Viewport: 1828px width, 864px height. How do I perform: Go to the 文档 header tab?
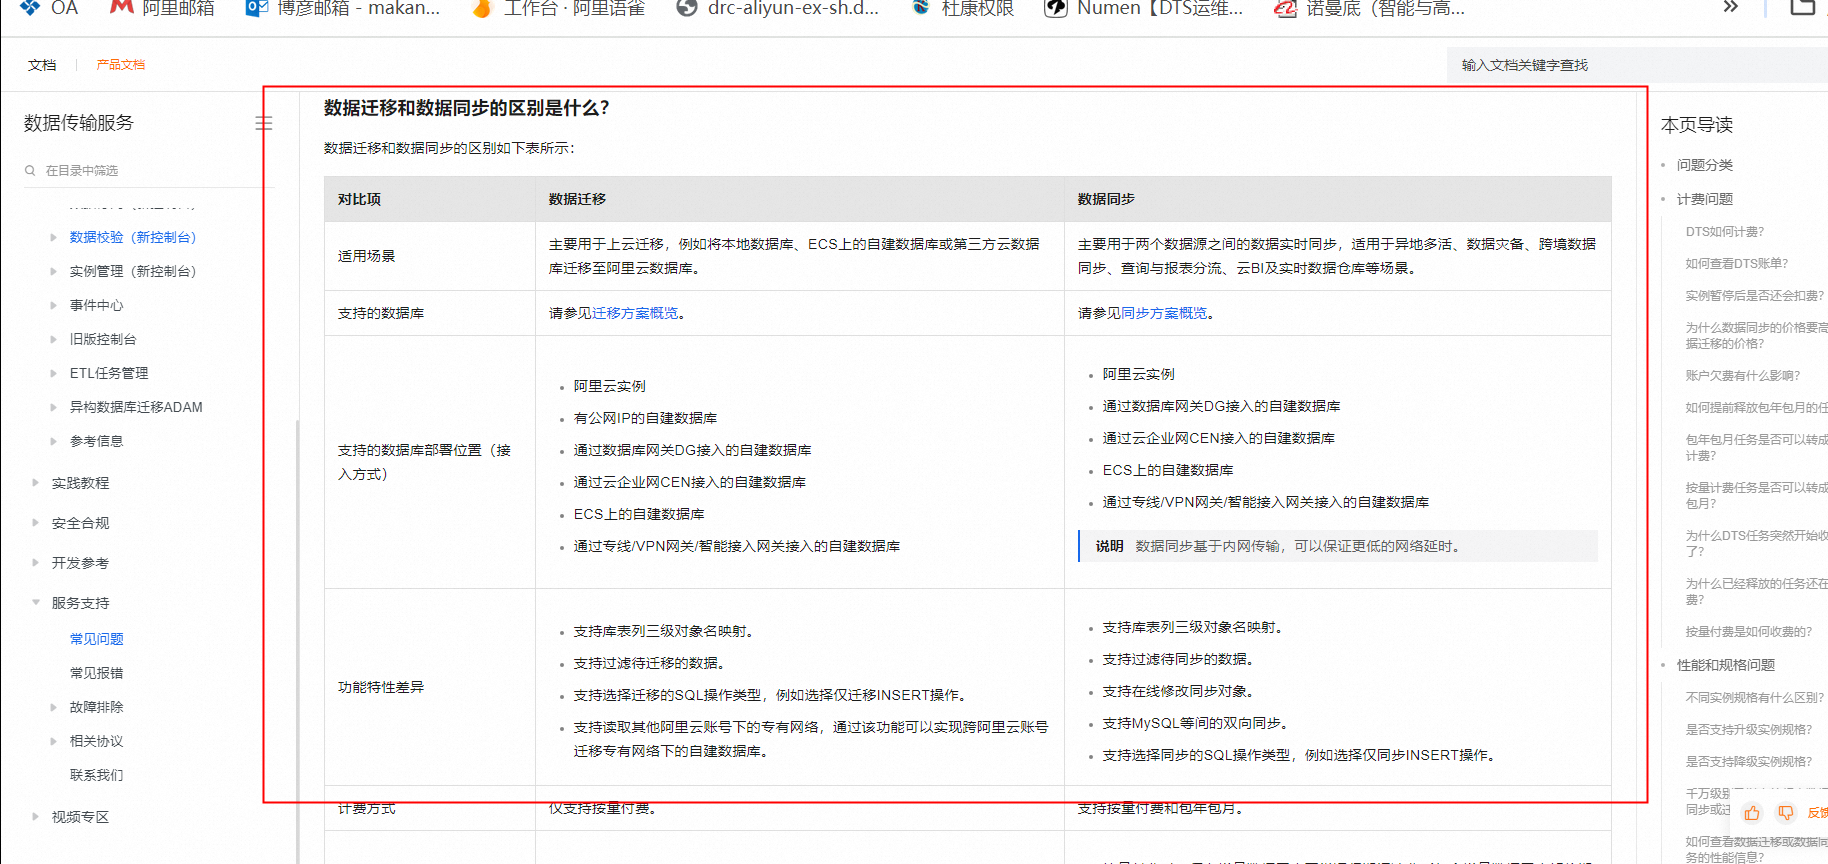coord(42,65)
